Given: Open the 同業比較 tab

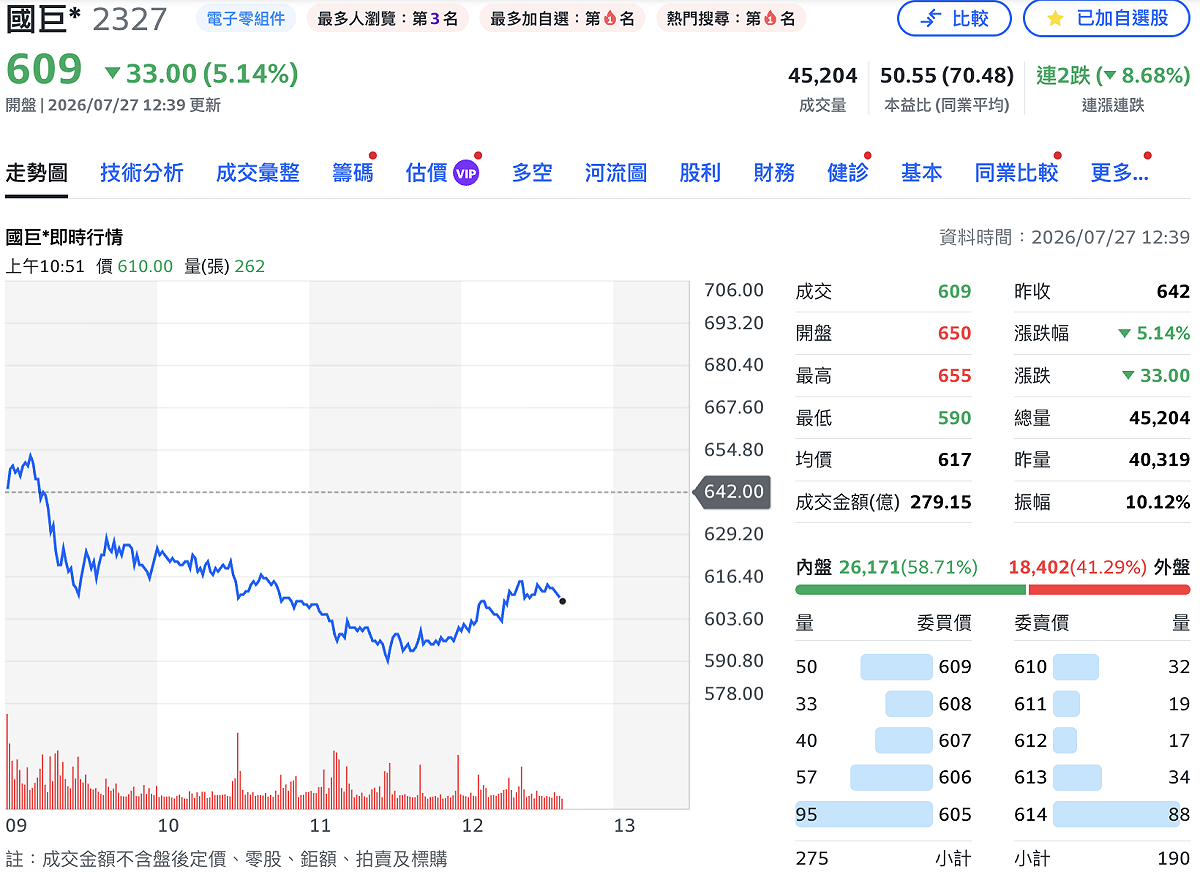Looking at the screenshot, I should pos(1016,172).
